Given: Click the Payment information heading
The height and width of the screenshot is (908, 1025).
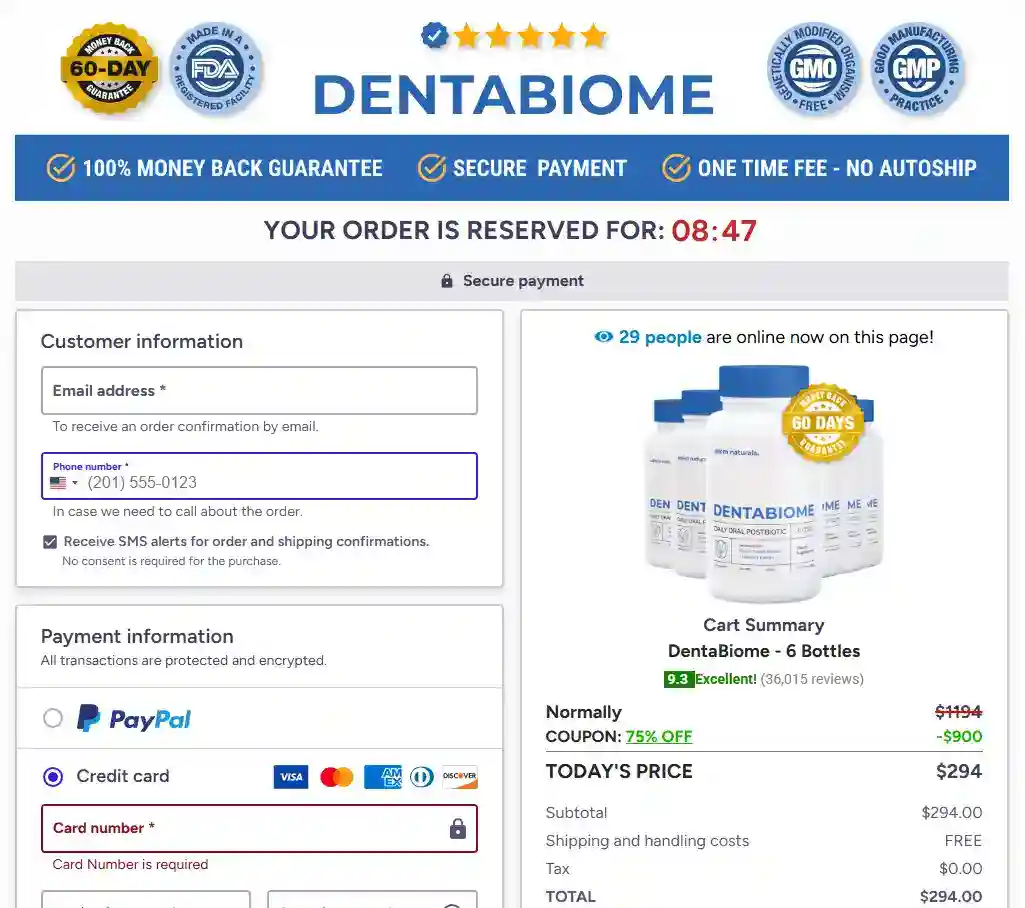Looking at the screenshot, I should [x=137, y=636].
